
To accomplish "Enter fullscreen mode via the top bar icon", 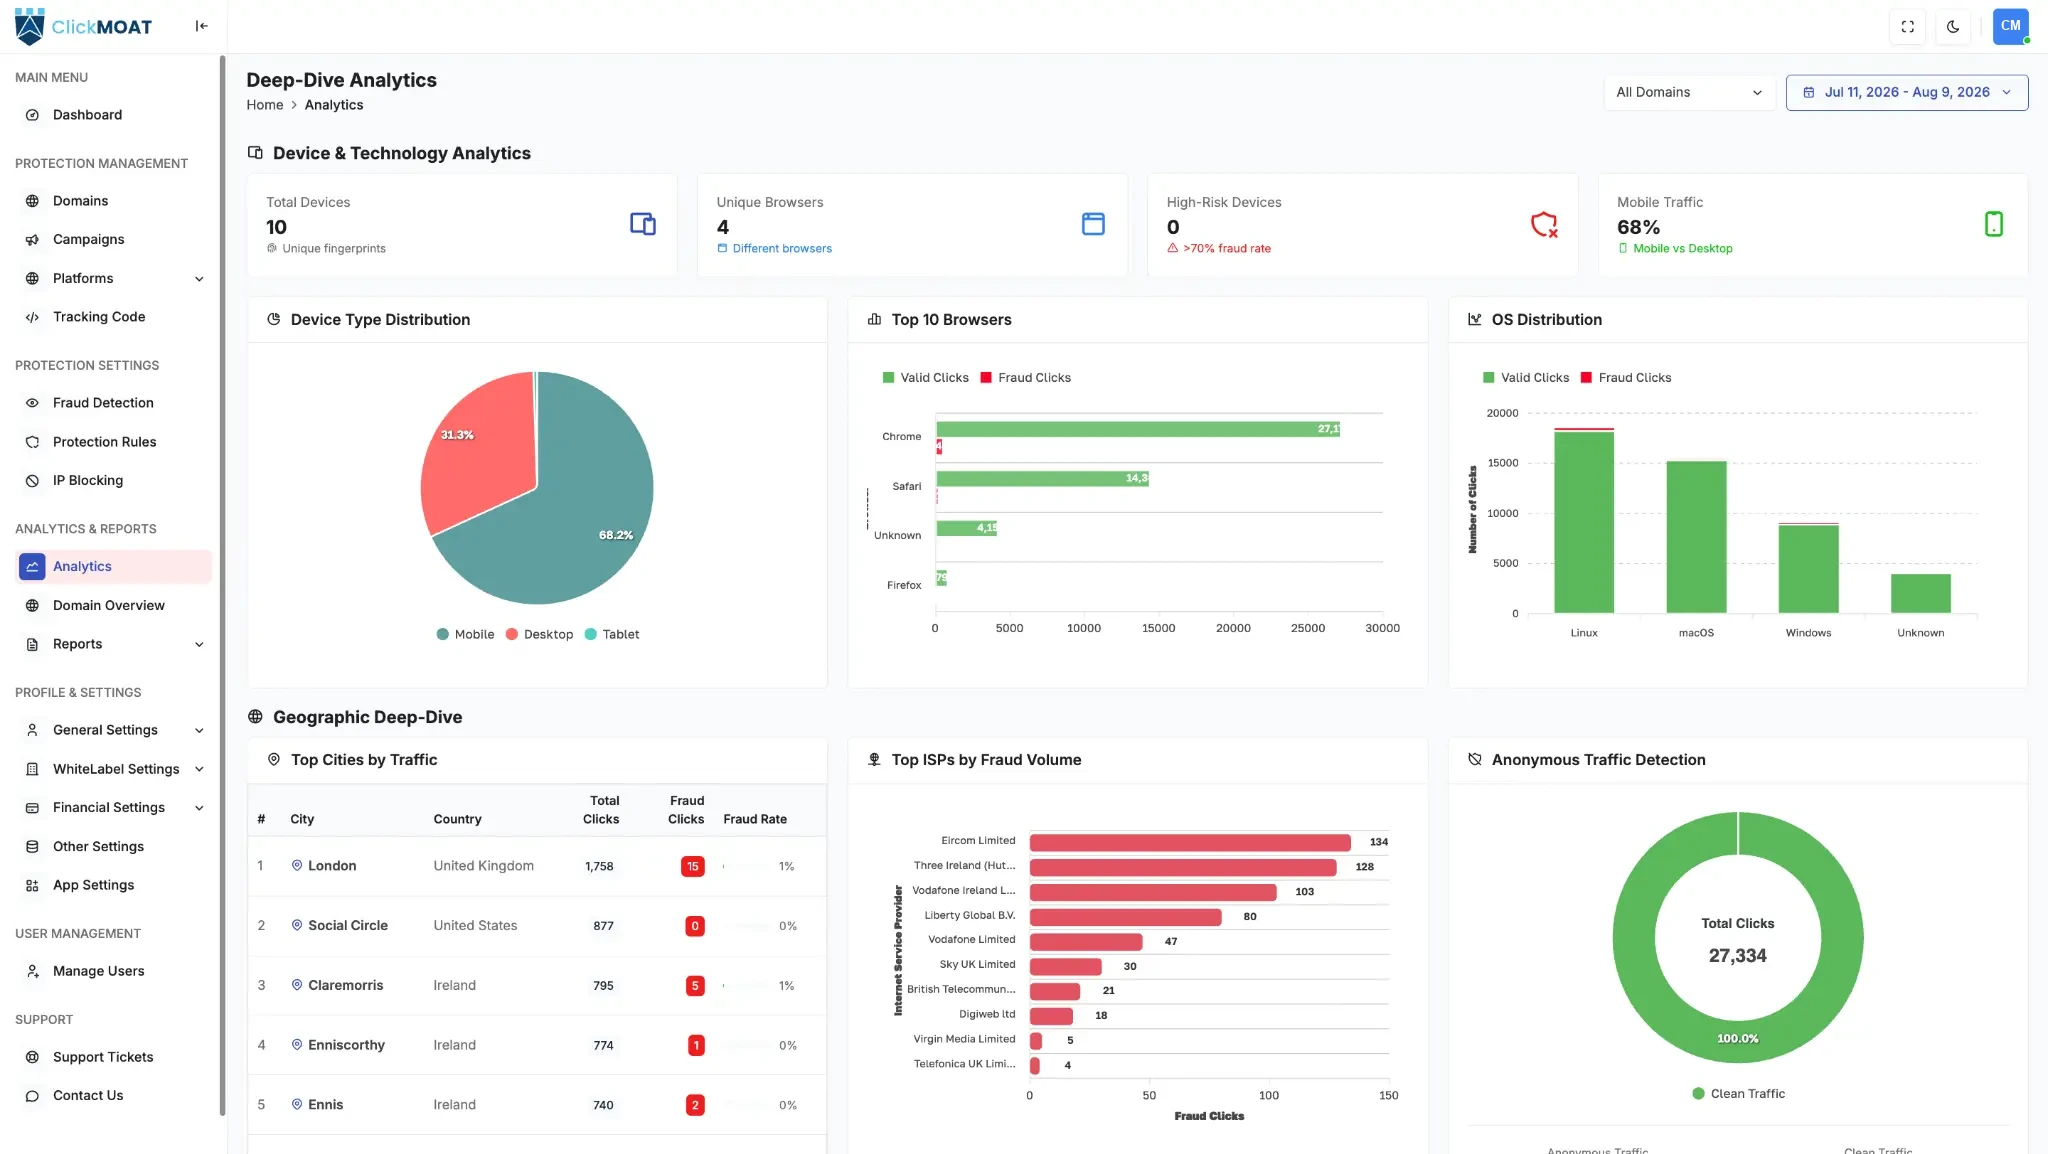I will (x=1907, y=27).
